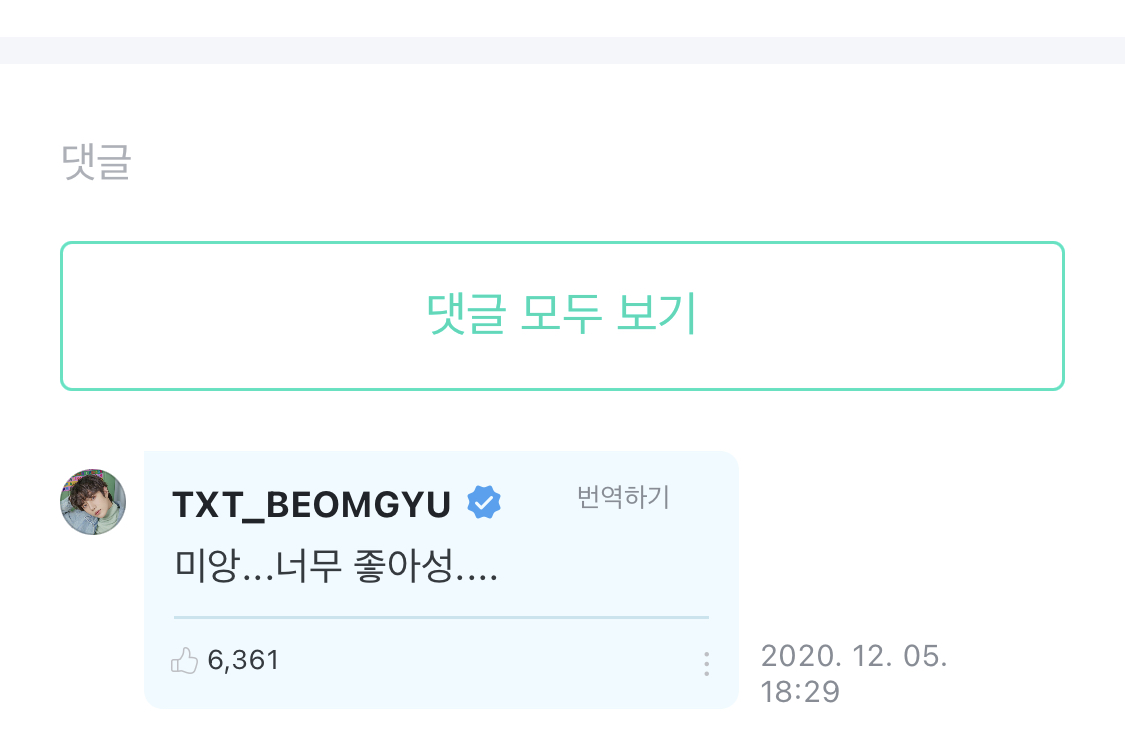Click the 18:29 time label
The image size is (1125, 729).
coord(800,692)
